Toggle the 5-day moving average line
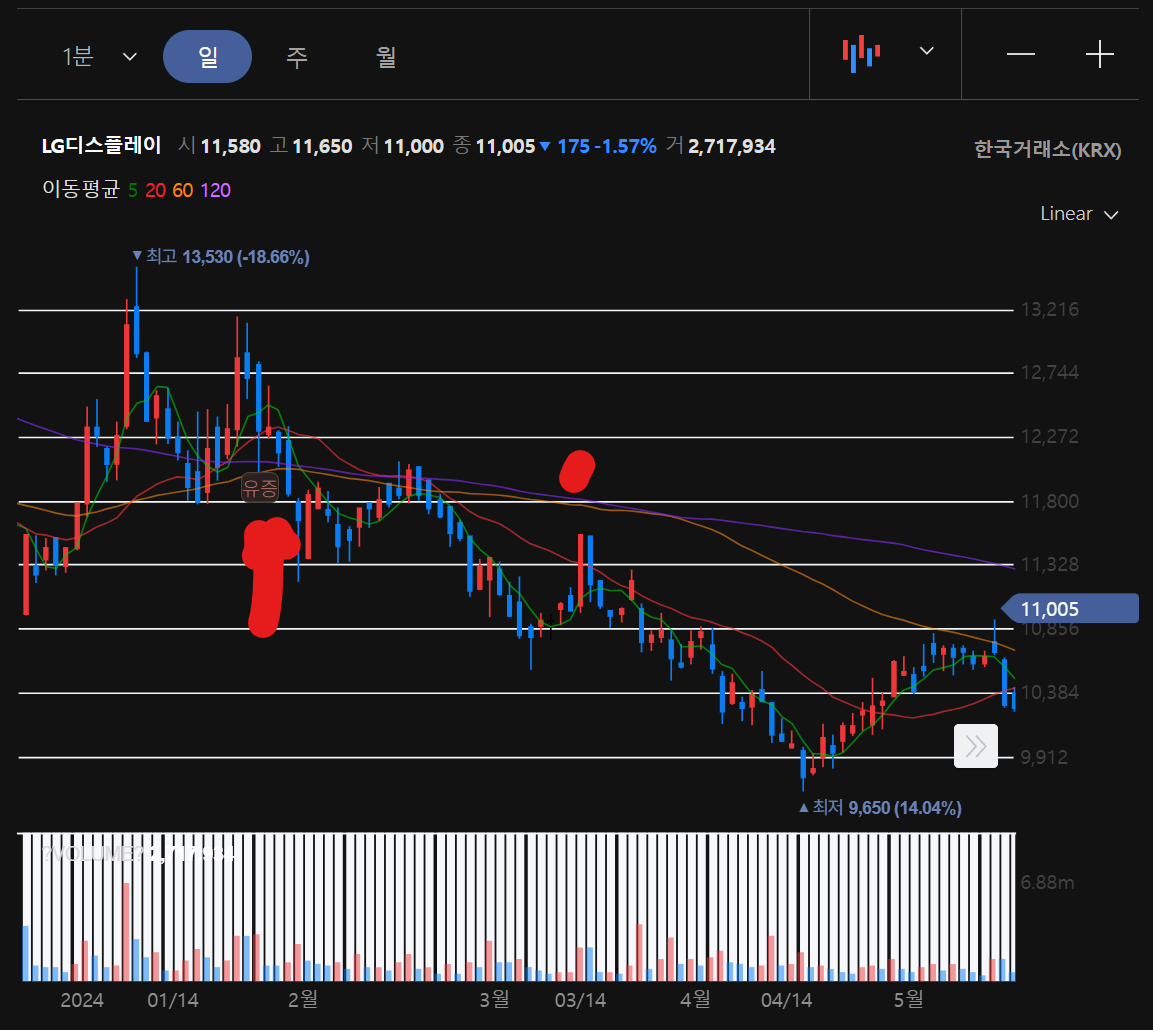 click(133, 190)
